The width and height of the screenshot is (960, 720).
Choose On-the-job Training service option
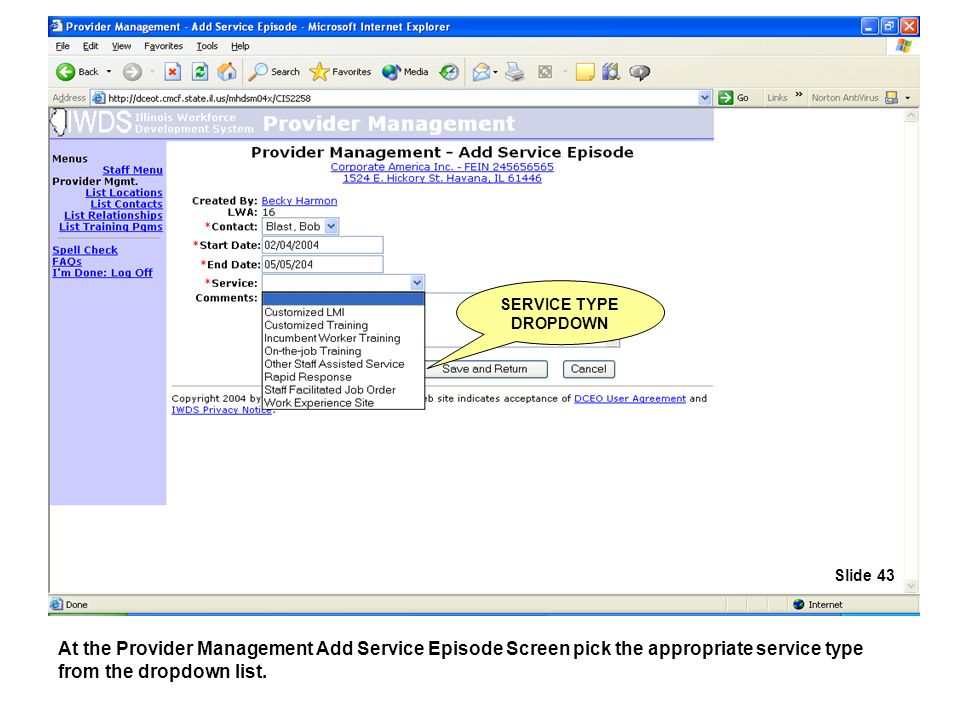(x=343, y=351)
